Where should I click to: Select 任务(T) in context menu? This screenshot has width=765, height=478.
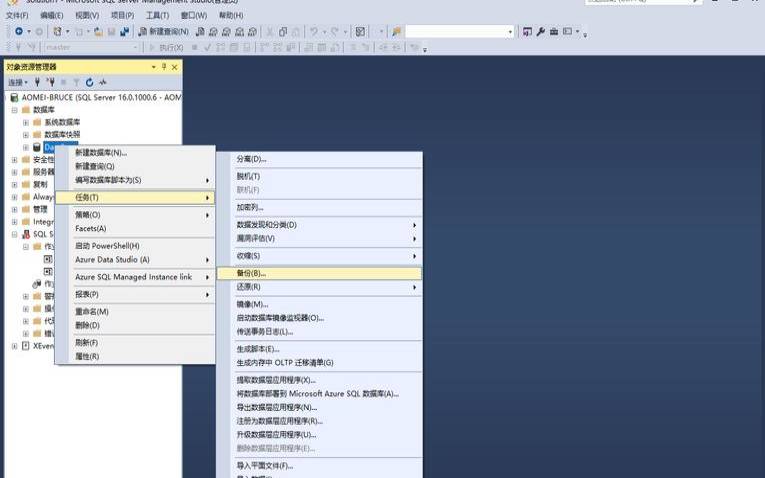click(x=136, y=198)
